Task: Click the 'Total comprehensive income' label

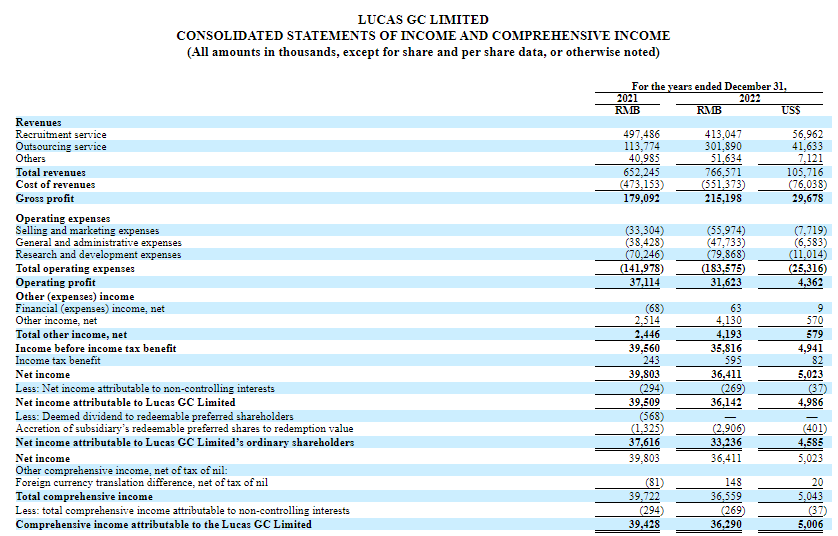Action: point(84,496)
